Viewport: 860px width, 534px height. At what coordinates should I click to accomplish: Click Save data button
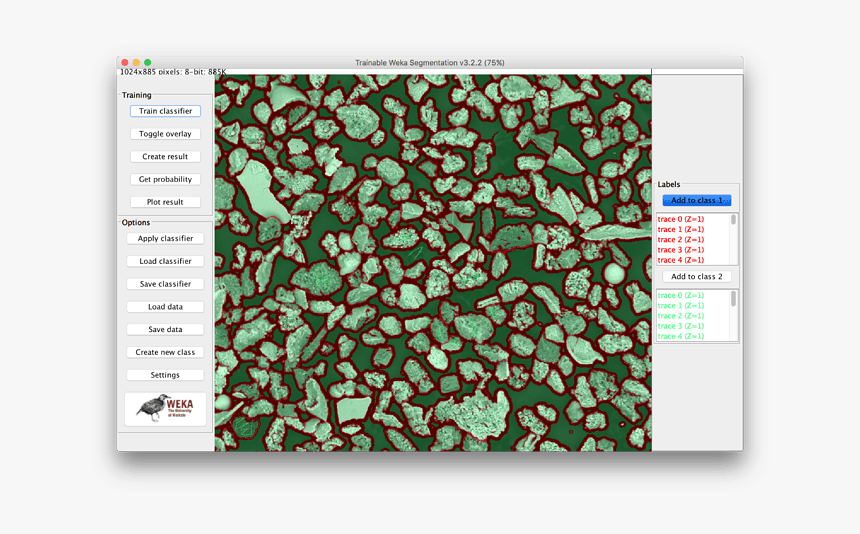(x=165, y=330)
